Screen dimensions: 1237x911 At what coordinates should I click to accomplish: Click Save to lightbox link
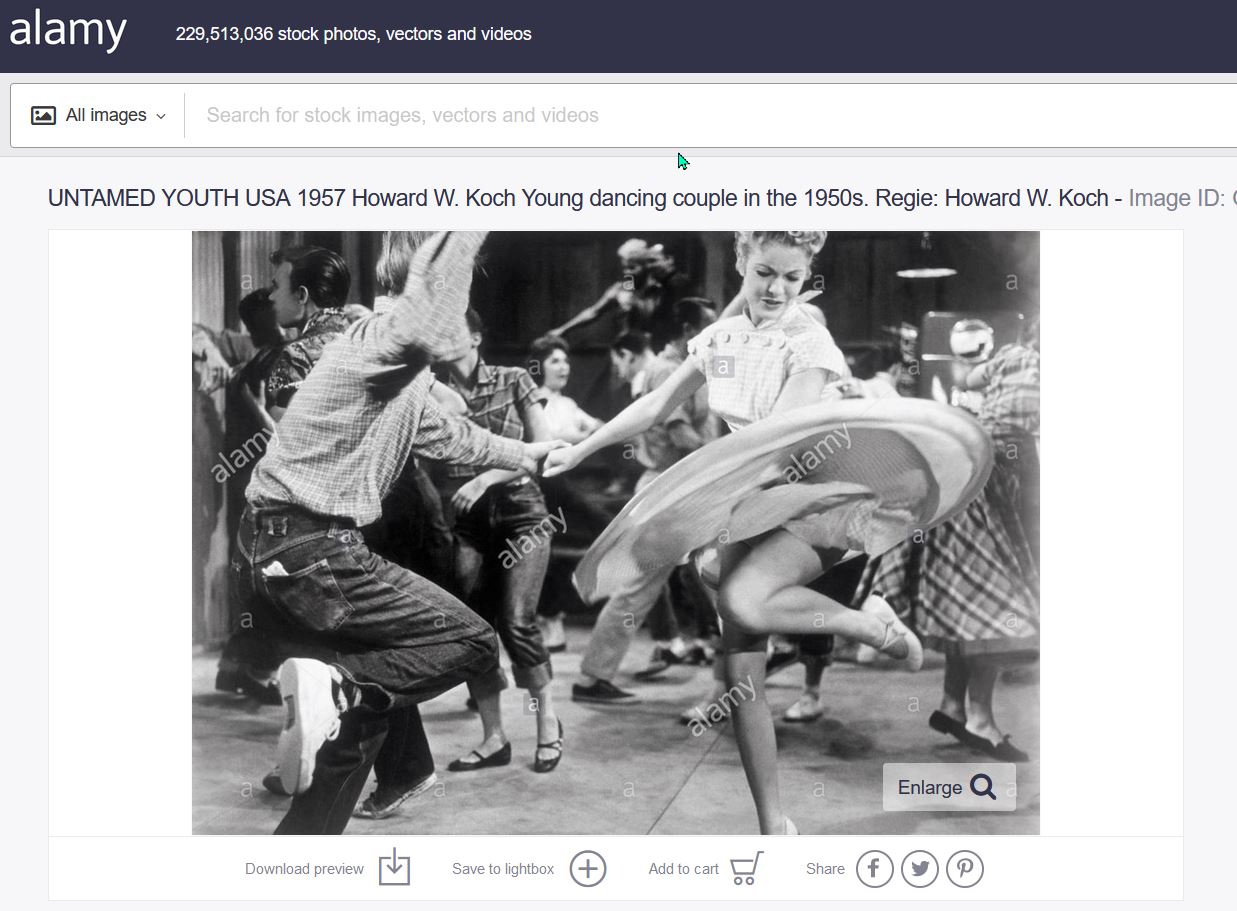click(x=503, y=869)
